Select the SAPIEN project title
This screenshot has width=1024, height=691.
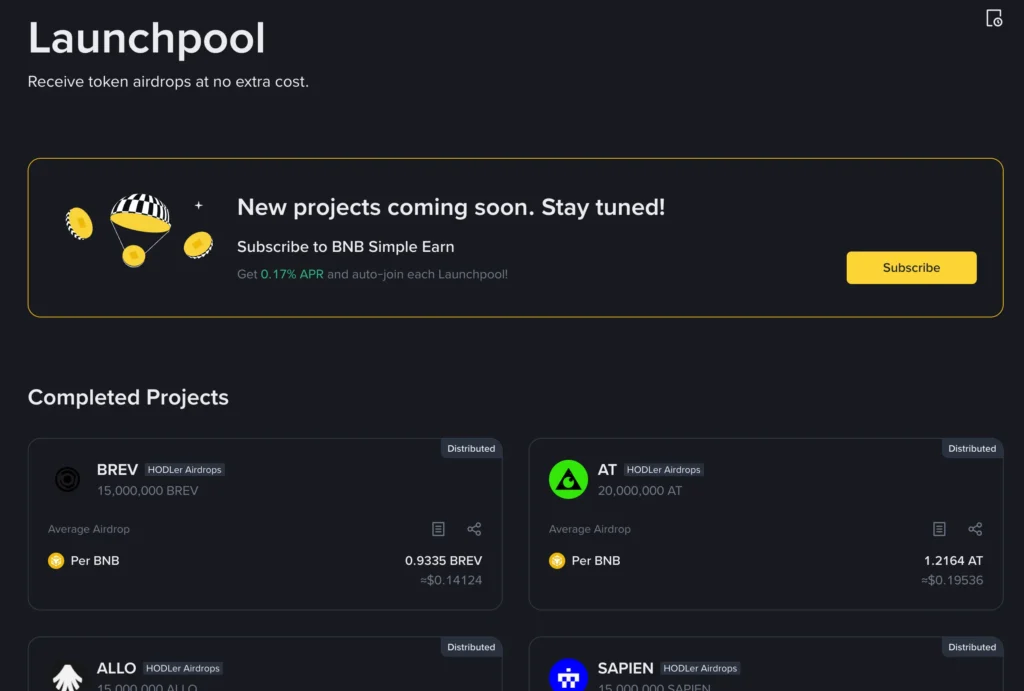pyautogui.click(x=625, y=668)
